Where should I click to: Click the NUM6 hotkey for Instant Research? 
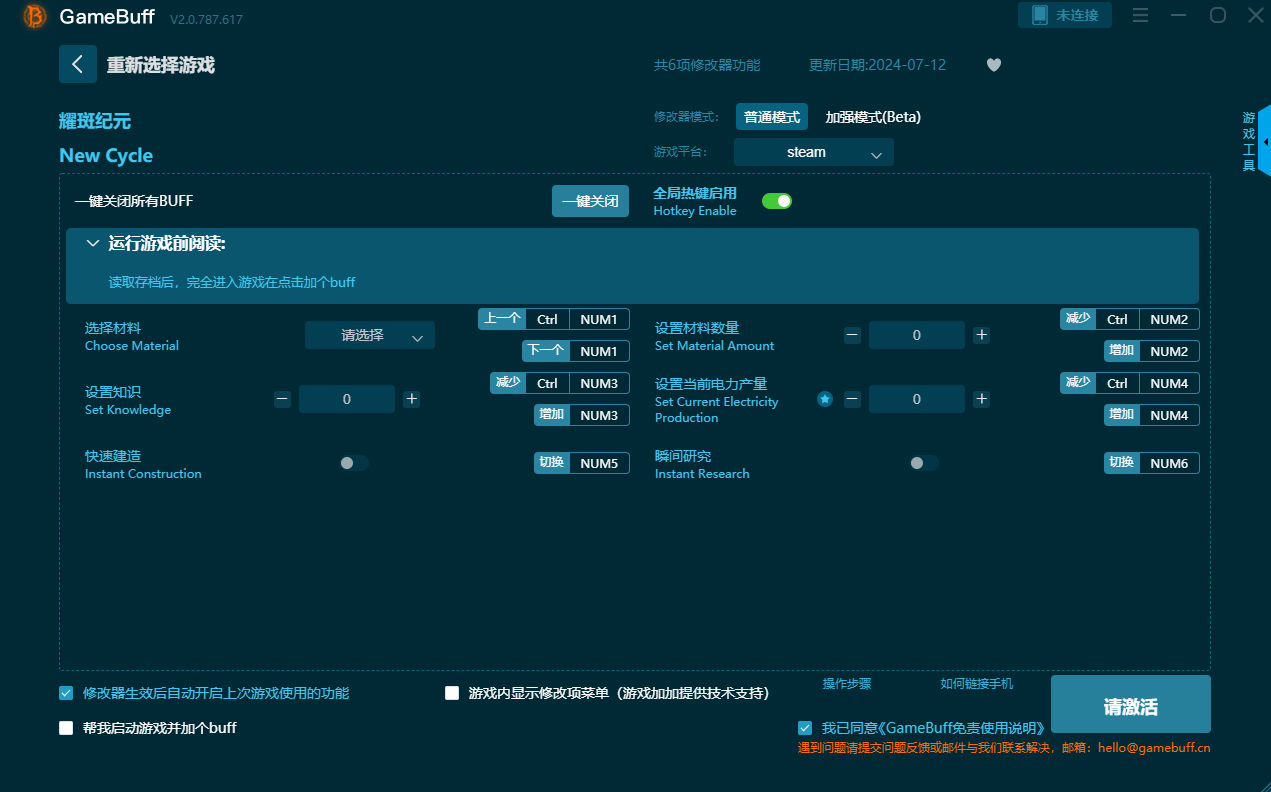(x=1169, y=463)
